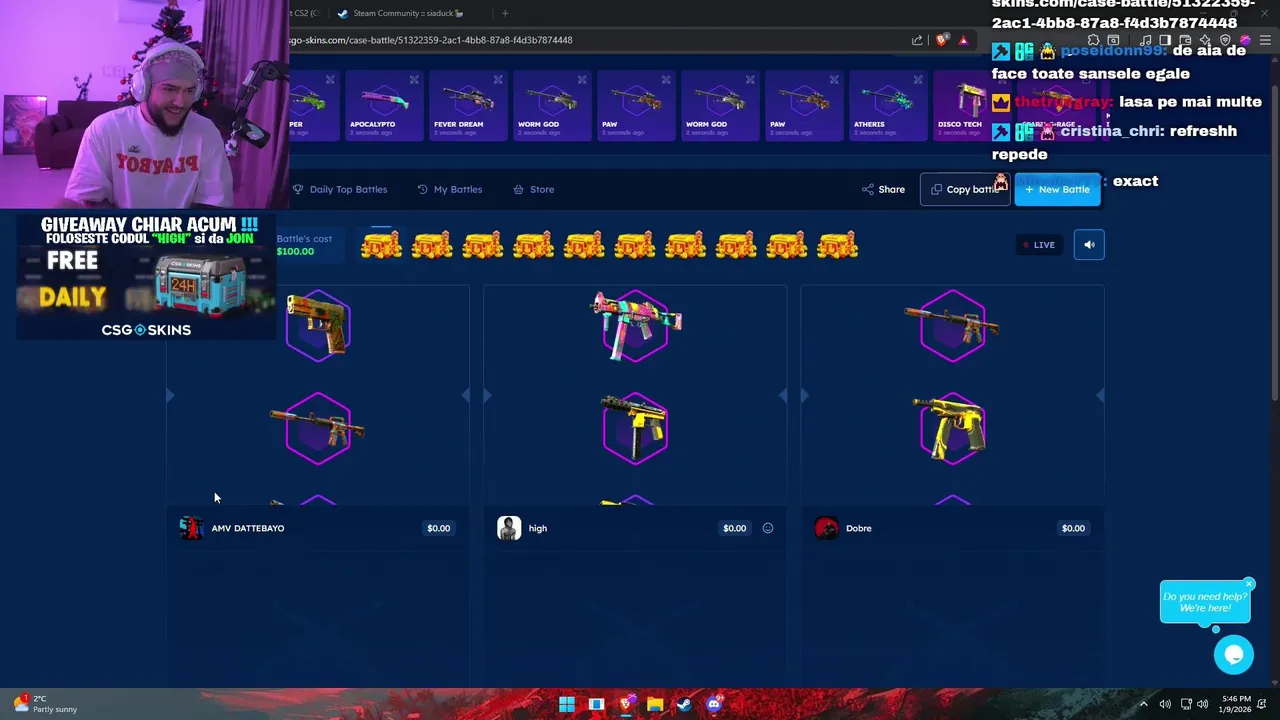
Task: Click crossed-swords battle icon on FEVER DREAM card
Action: 498,80
